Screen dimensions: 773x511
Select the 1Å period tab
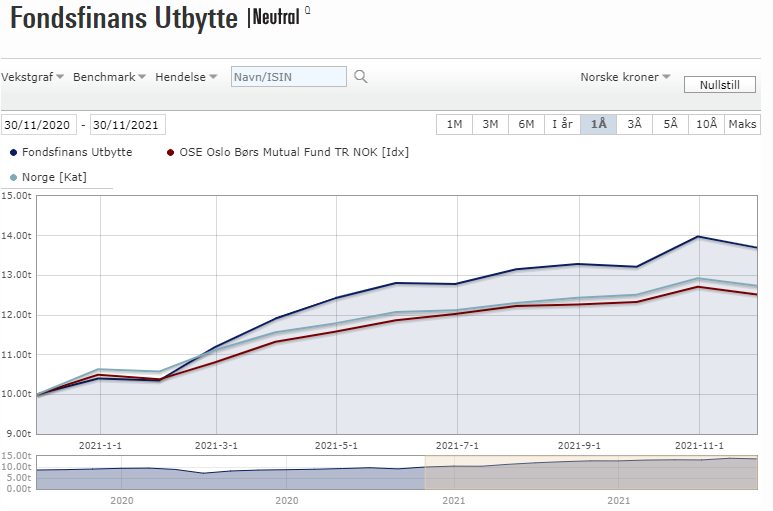pos(598,124)
